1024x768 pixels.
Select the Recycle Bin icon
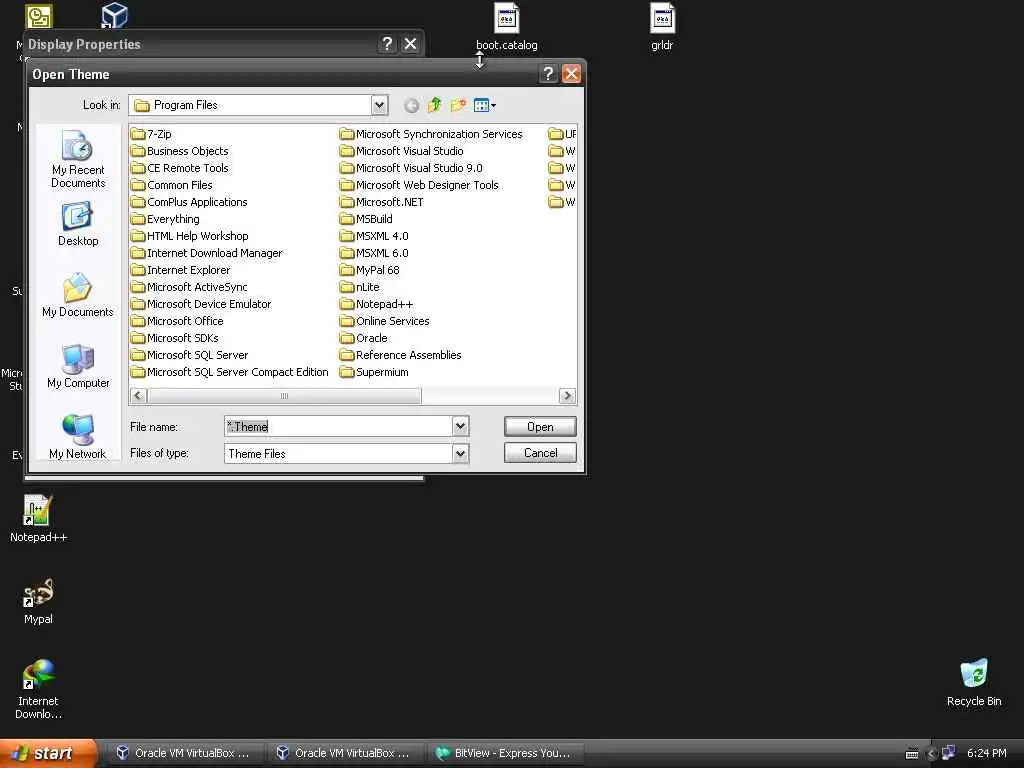(974, 682)
